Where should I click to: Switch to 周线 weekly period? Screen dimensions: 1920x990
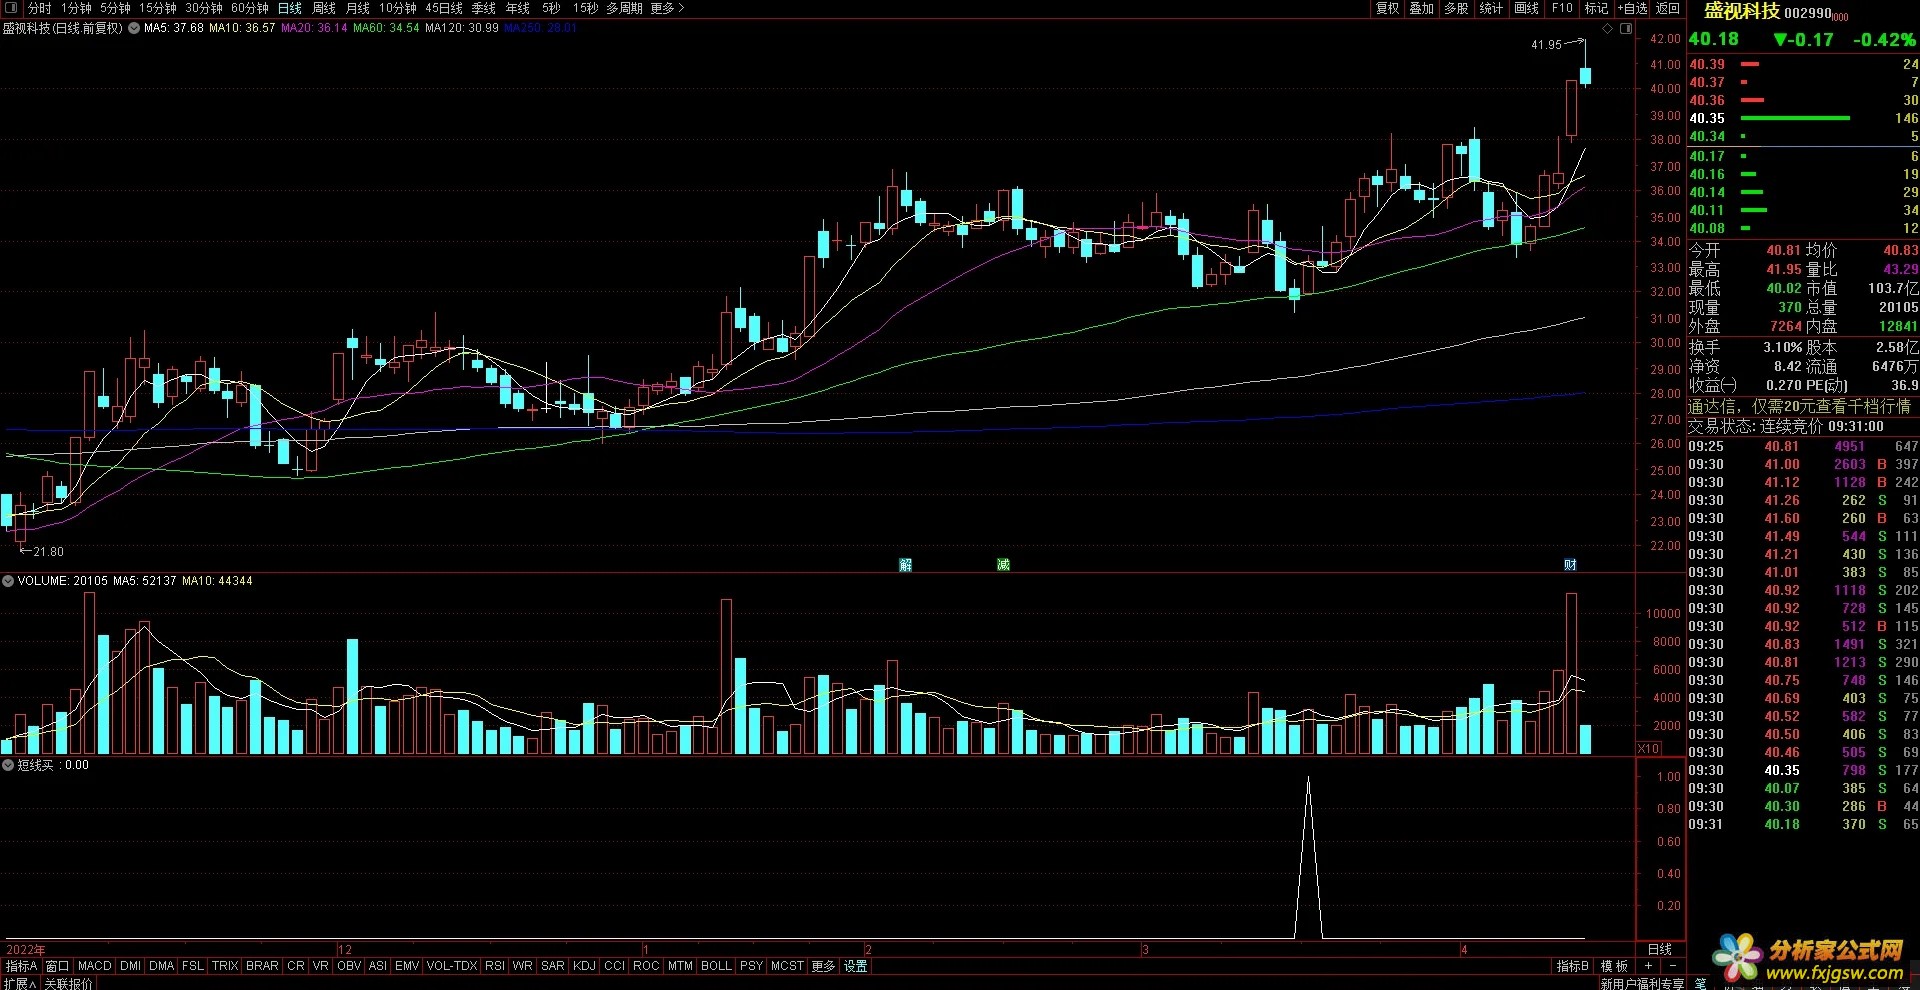click(x=324, y=8)
